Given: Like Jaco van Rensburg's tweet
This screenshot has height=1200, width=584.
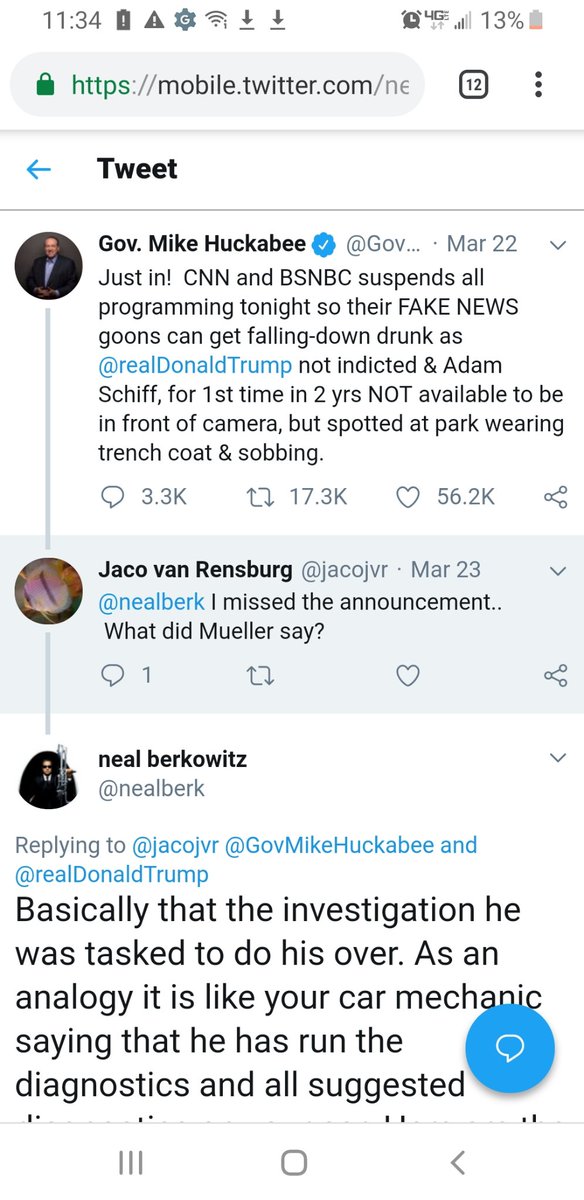Looking at the screenshot, I should [408, 676].
